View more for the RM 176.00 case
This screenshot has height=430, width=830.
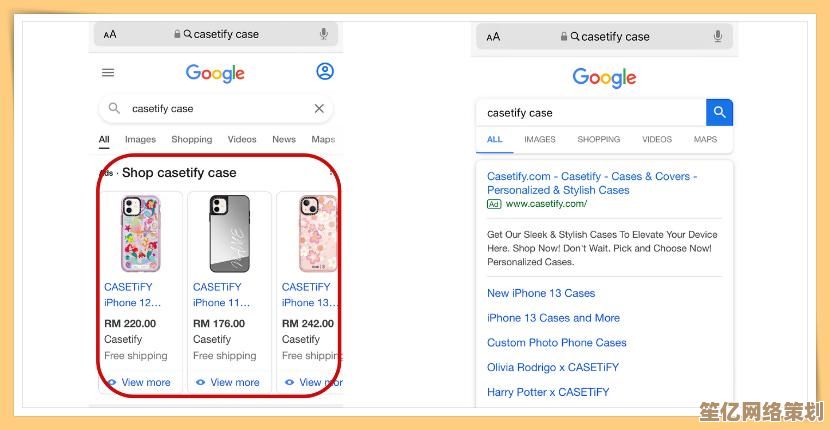coord(228,382)
